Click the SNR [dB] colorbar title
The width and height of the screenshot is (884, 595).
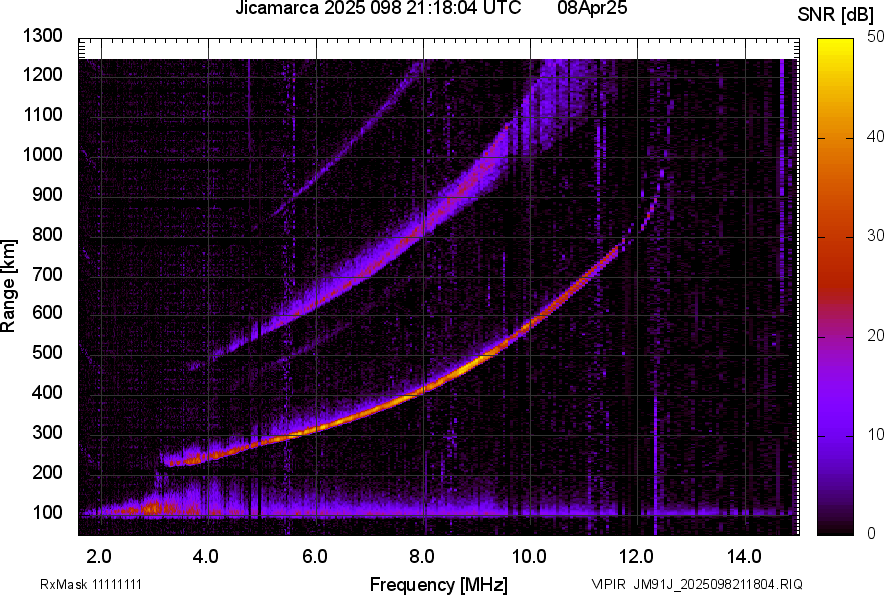coord(836,15)
